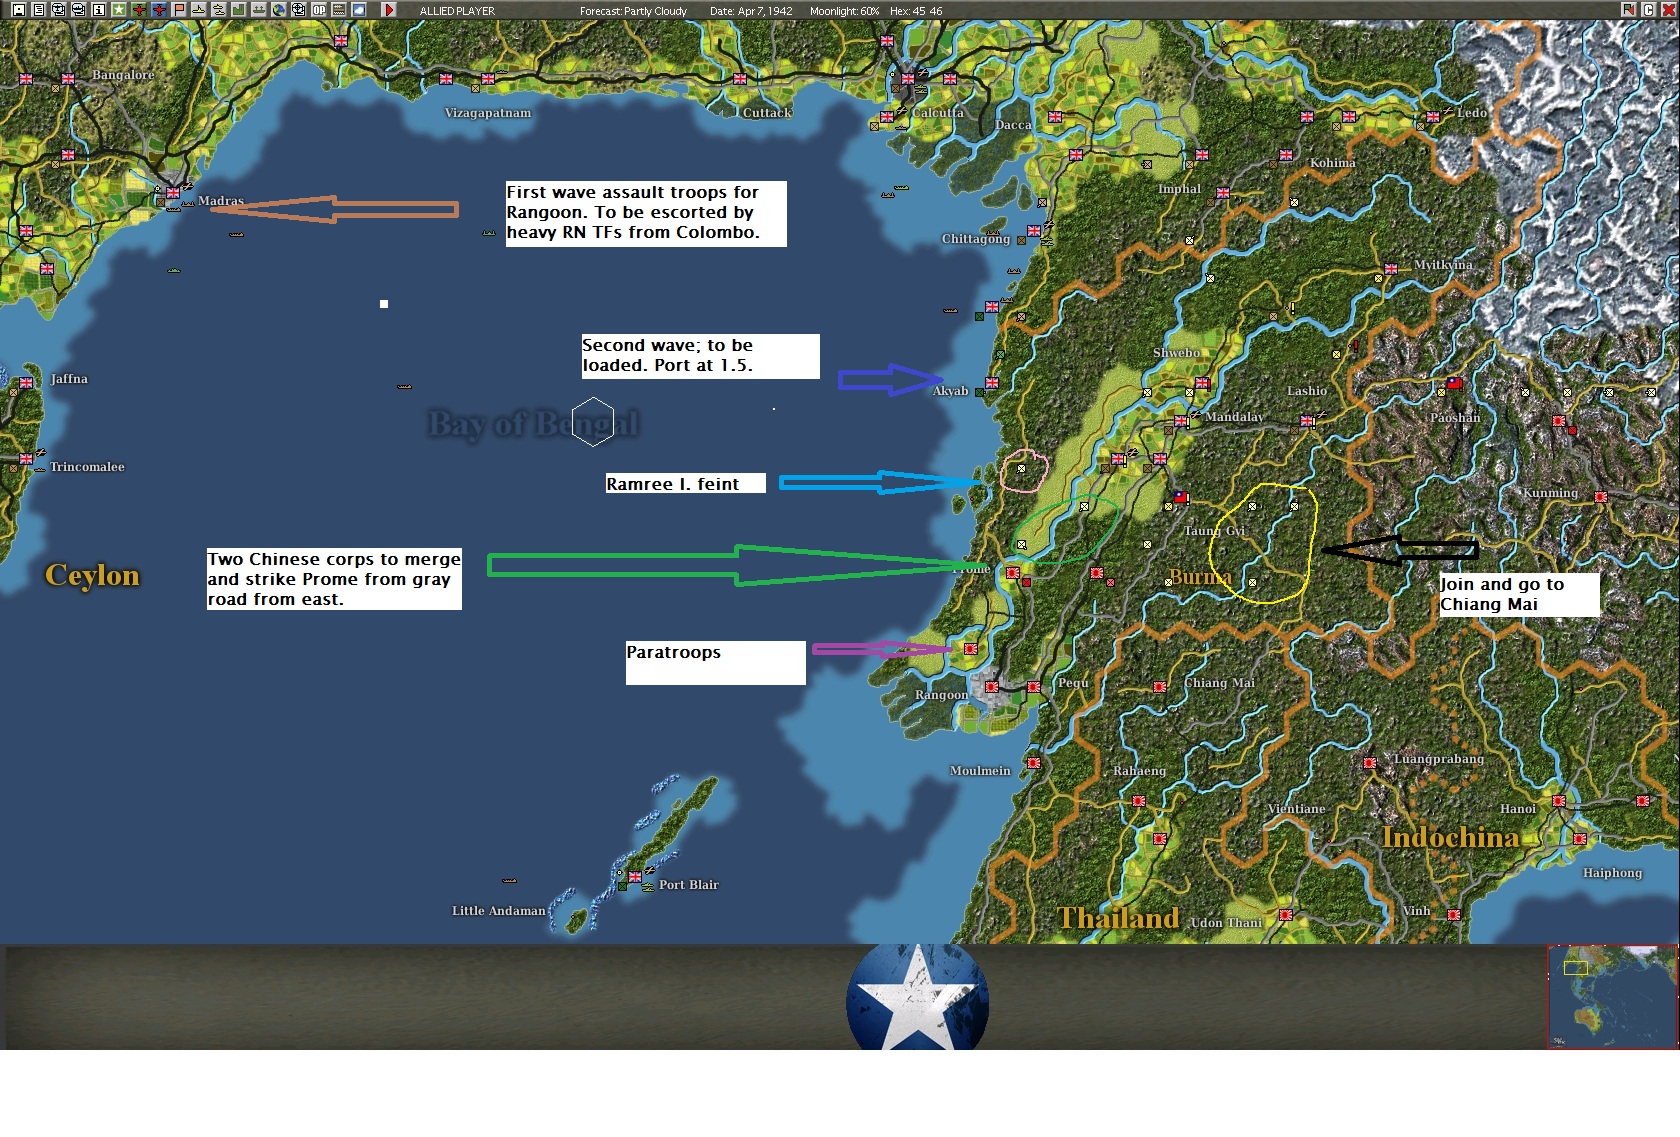This screenshot has height=1137, width=1680.
Task: Select the Shwebo base label
Action: (1176, 353)
